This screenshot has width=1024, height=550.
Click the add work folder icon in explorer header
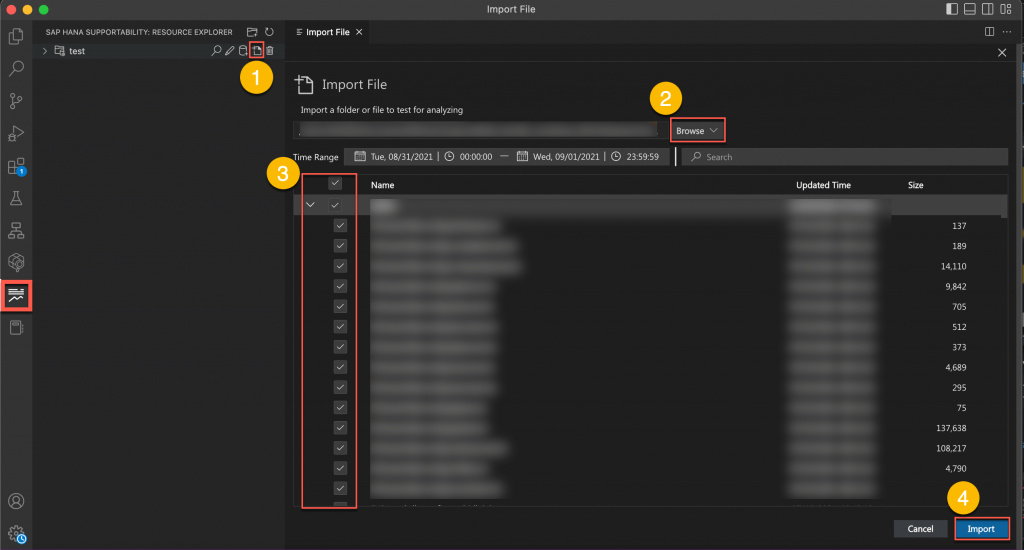pyautogui.click(x=252, y=31)
